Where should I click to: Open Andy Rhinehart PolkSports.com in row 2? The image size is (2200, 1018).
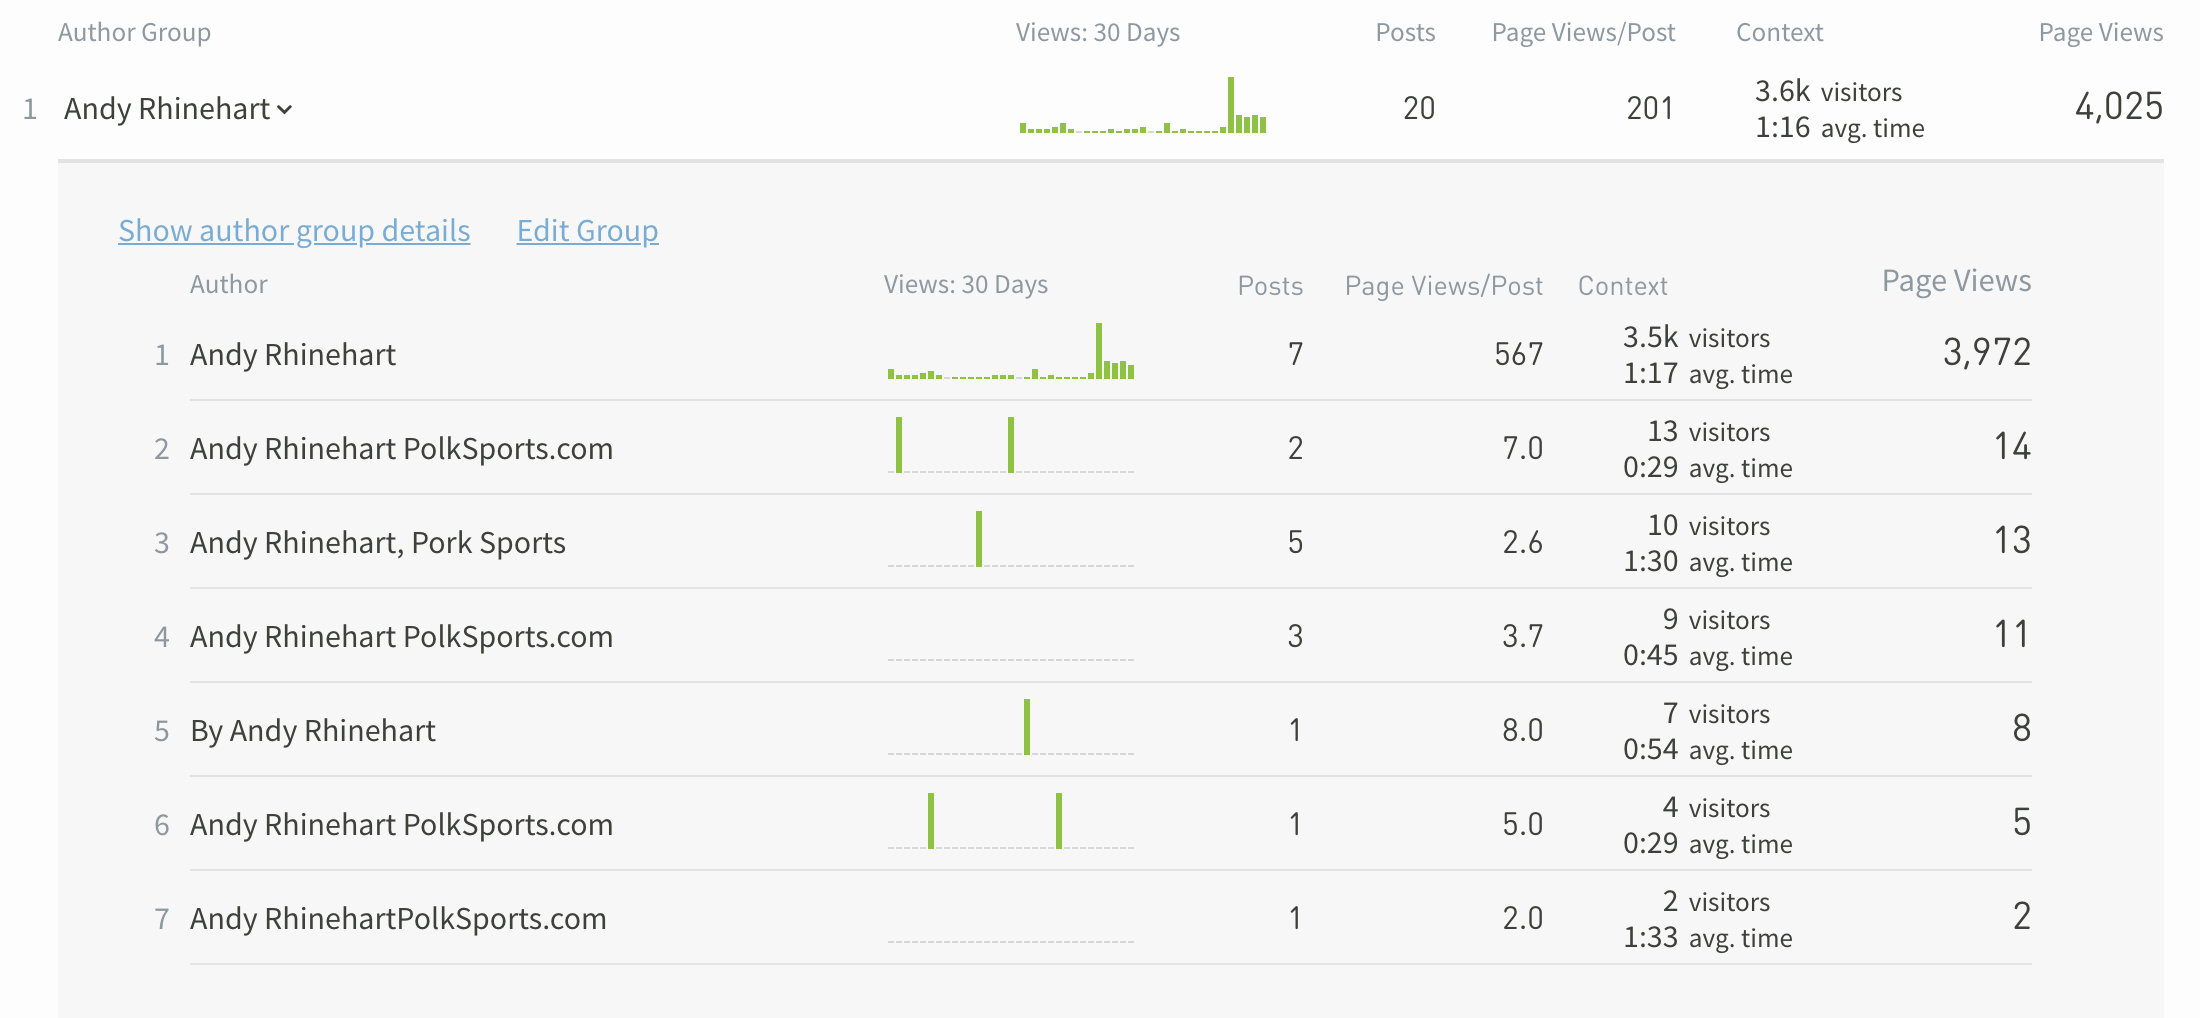(401, 449)
